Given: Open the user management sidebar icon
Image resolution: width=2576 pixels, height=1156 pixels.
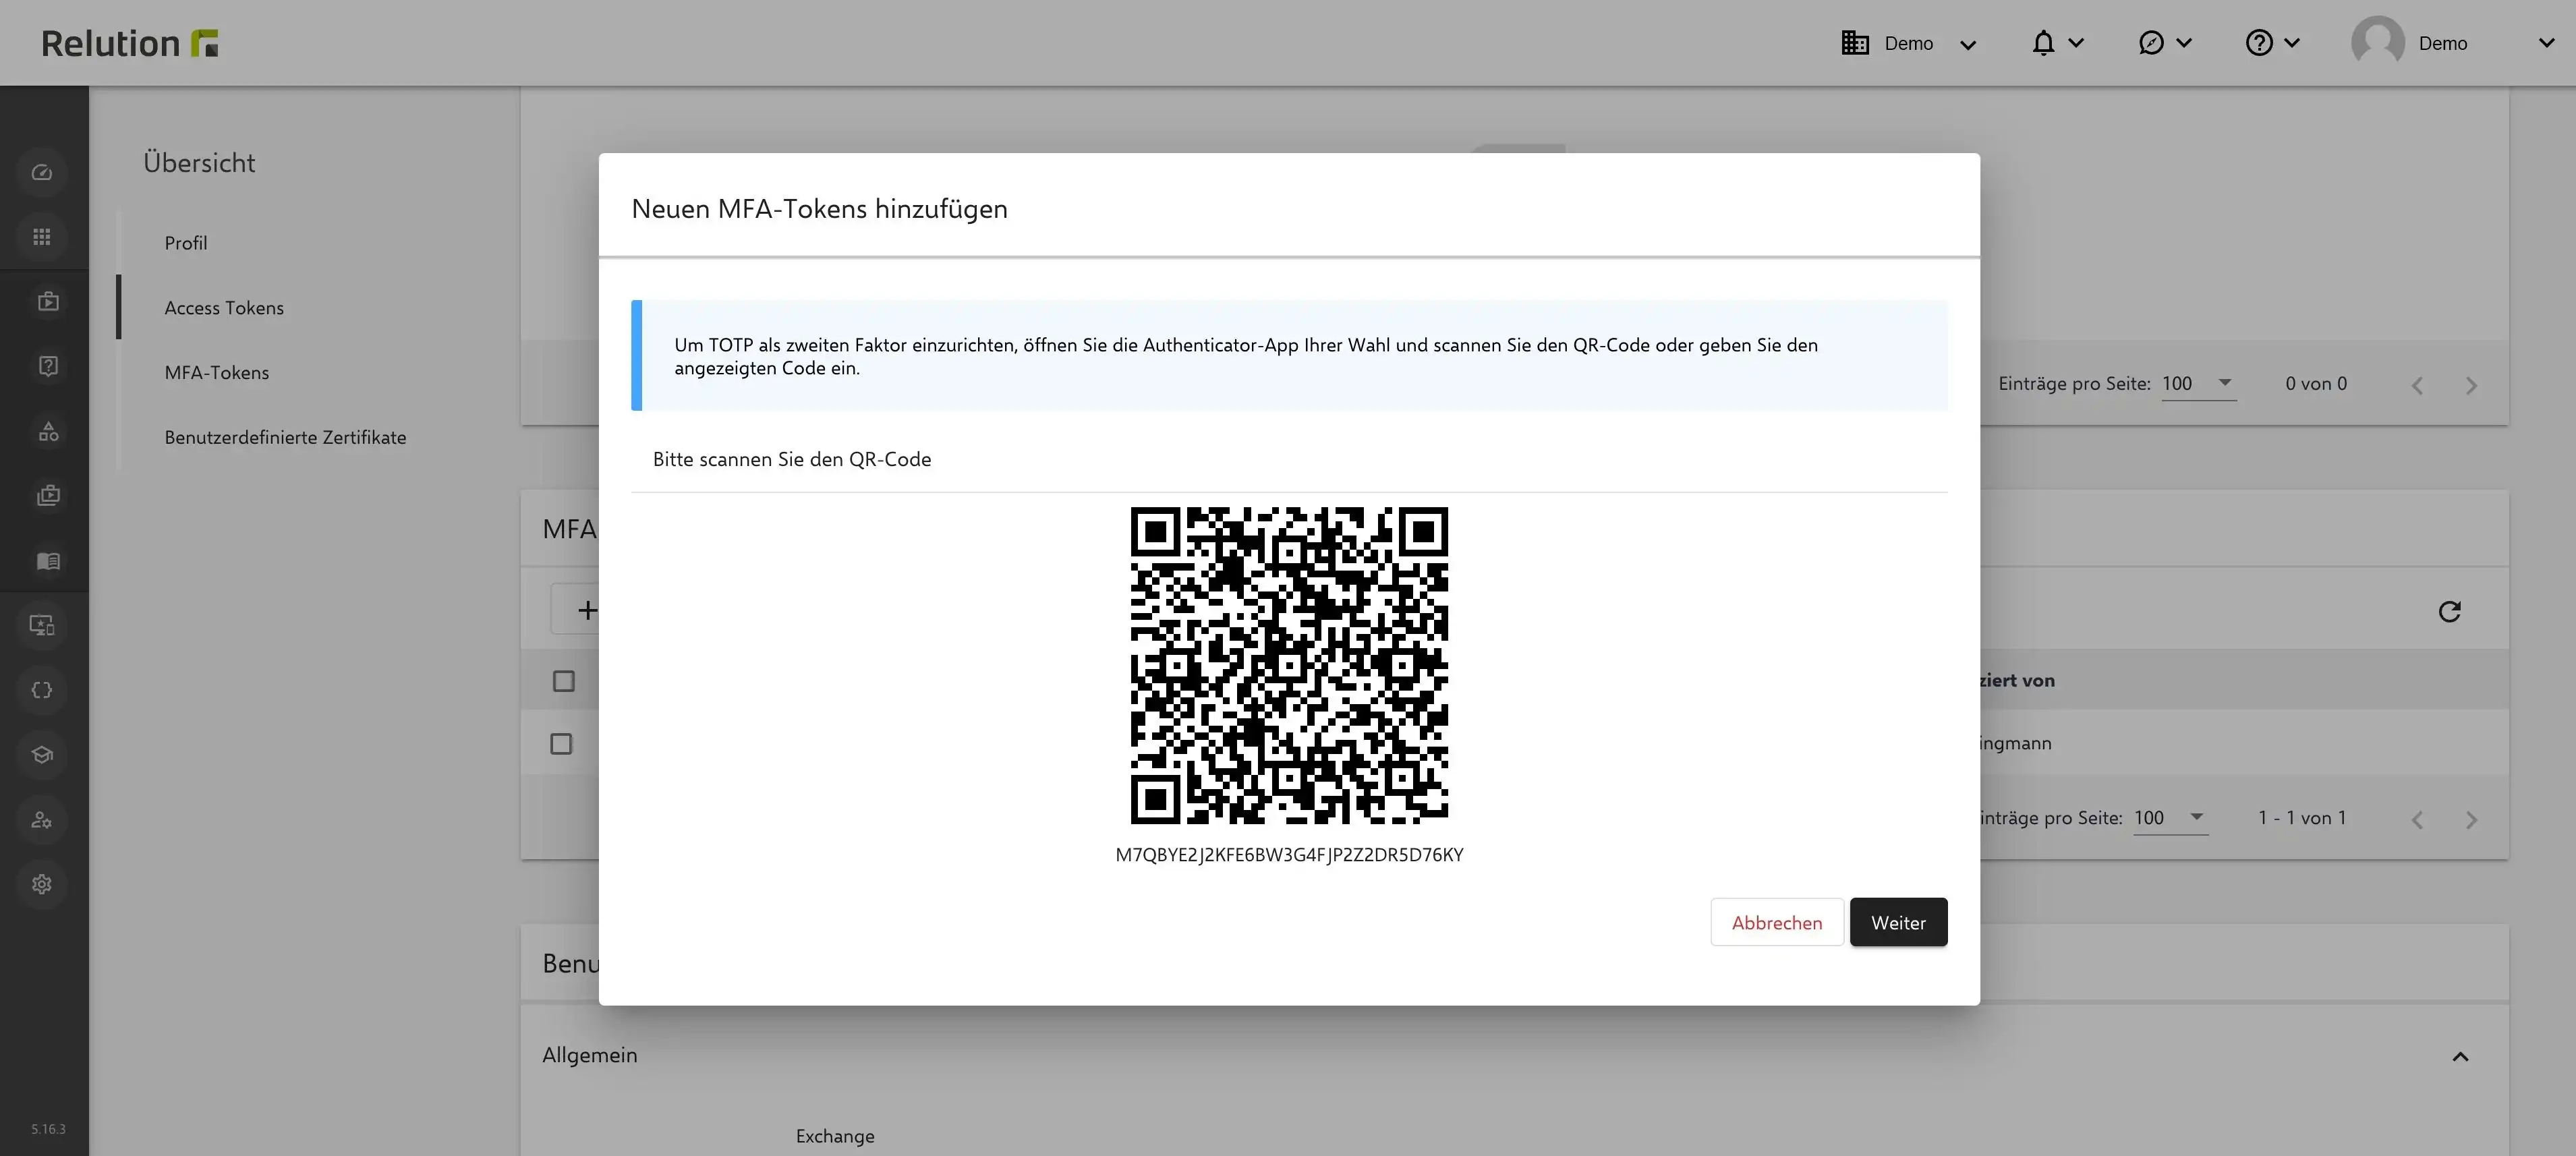Looking at the screenshot, I should click(x=42, y=820).
